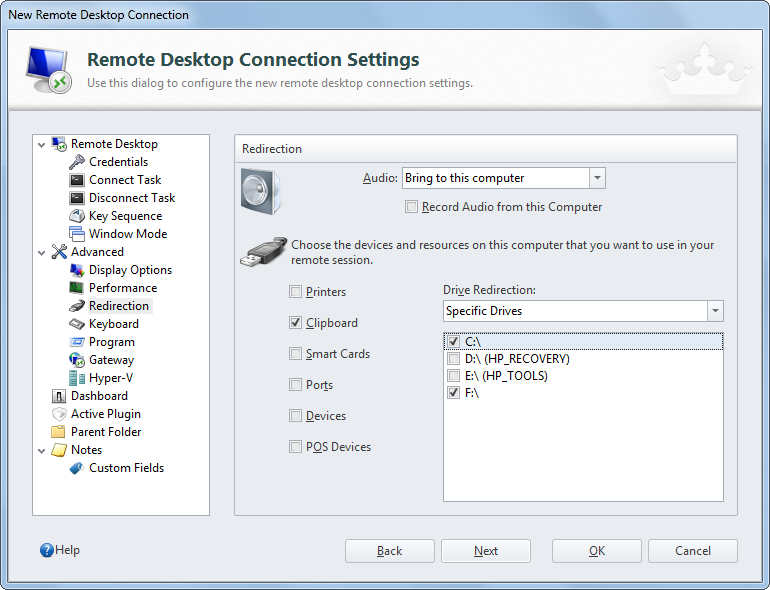Viewport: 770px width, 590px height.
Task: Uncheck the Clipboard checkbox
Action: (x=295, y=323)
